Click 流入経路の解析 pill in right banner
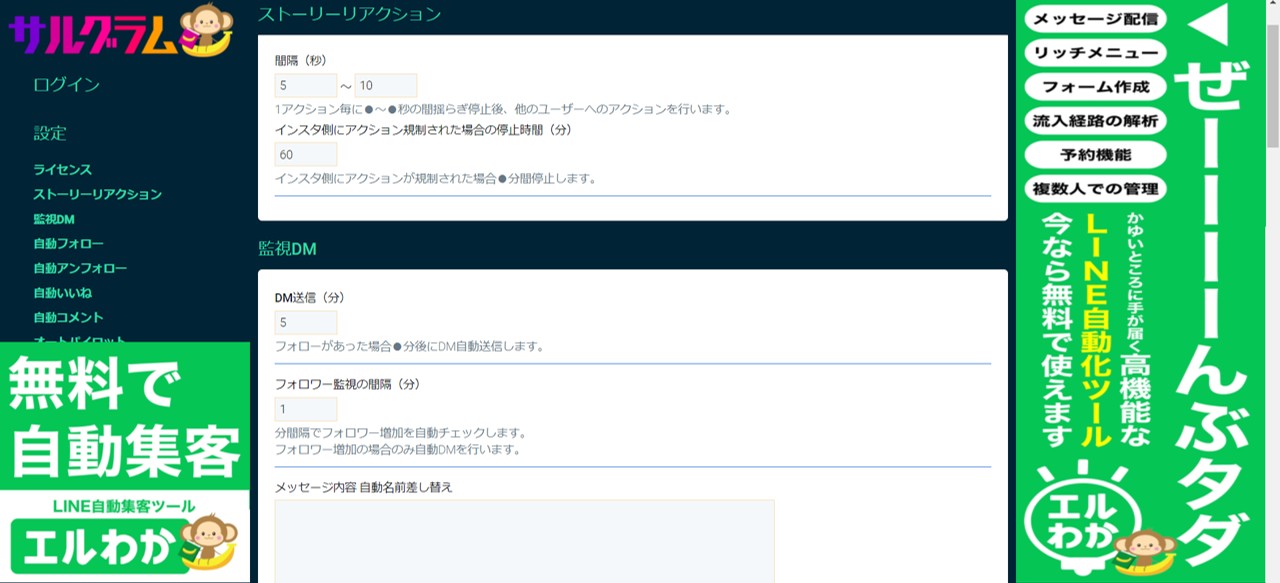1280x583 pixels. coord(1095,121)
